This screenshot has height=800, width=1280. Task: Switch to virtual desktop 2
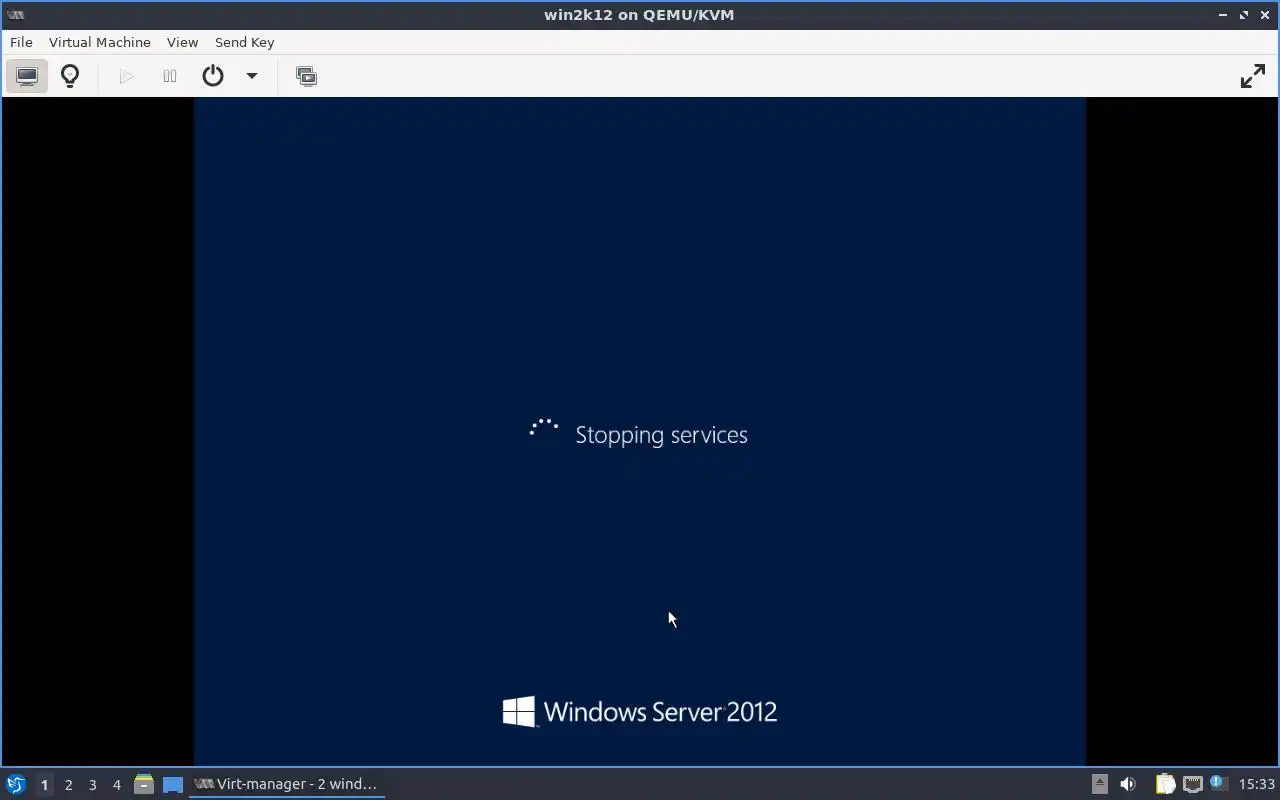[x=69, y=785]
